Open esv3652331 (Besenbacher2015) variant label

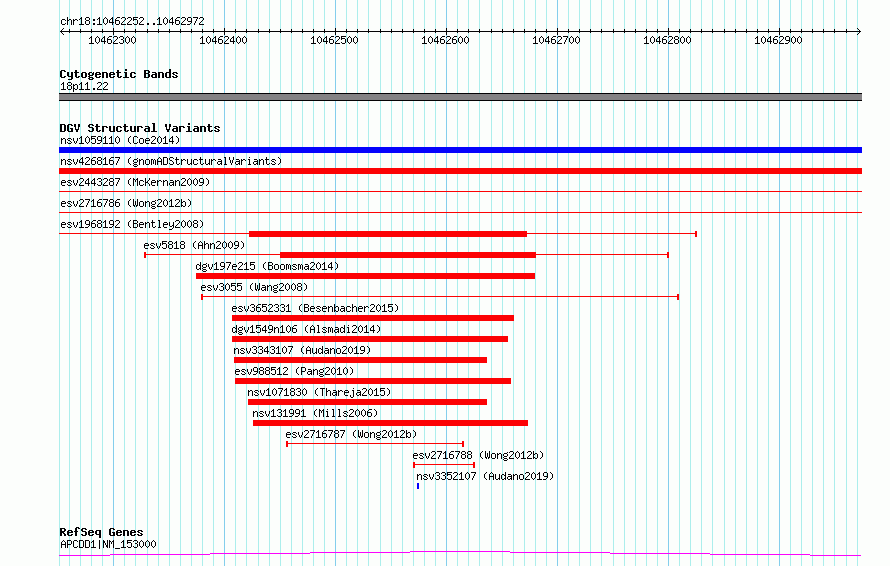point(315,308)
